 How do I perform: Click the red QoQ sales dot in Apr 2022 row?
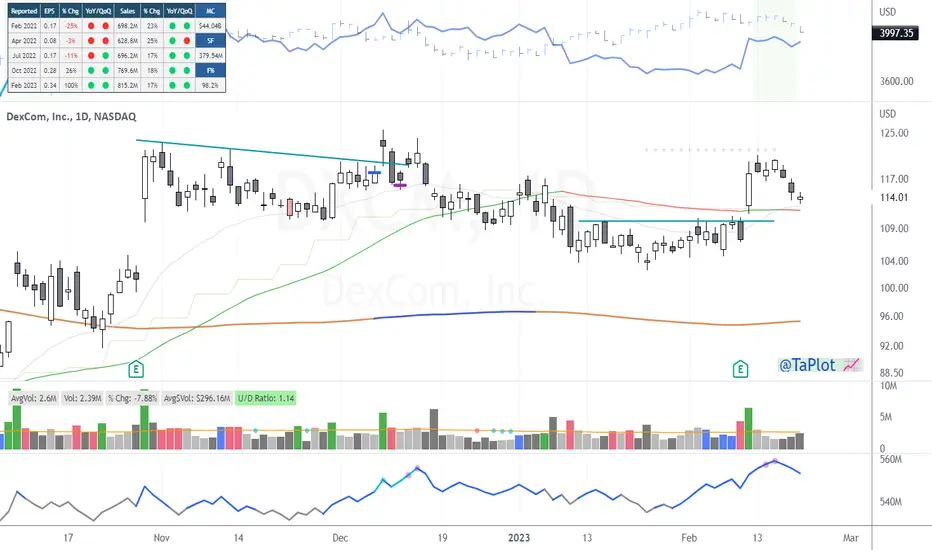click(187, 41)
